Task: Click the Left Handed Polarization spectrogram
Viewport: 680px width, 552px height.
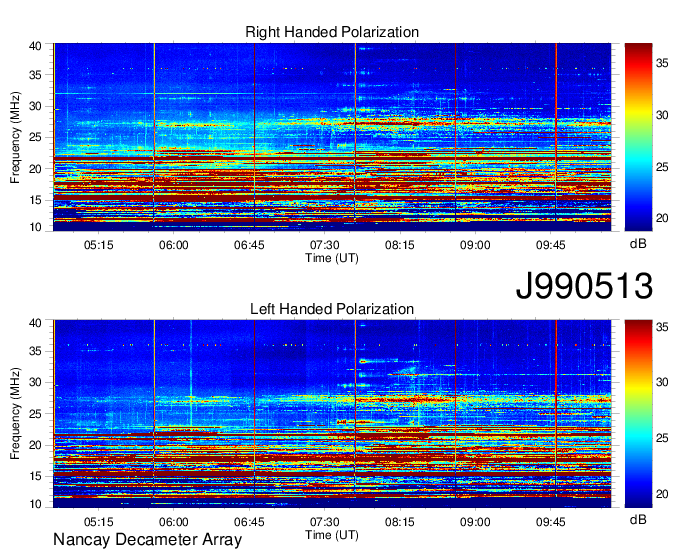Action: pos(332,414)
